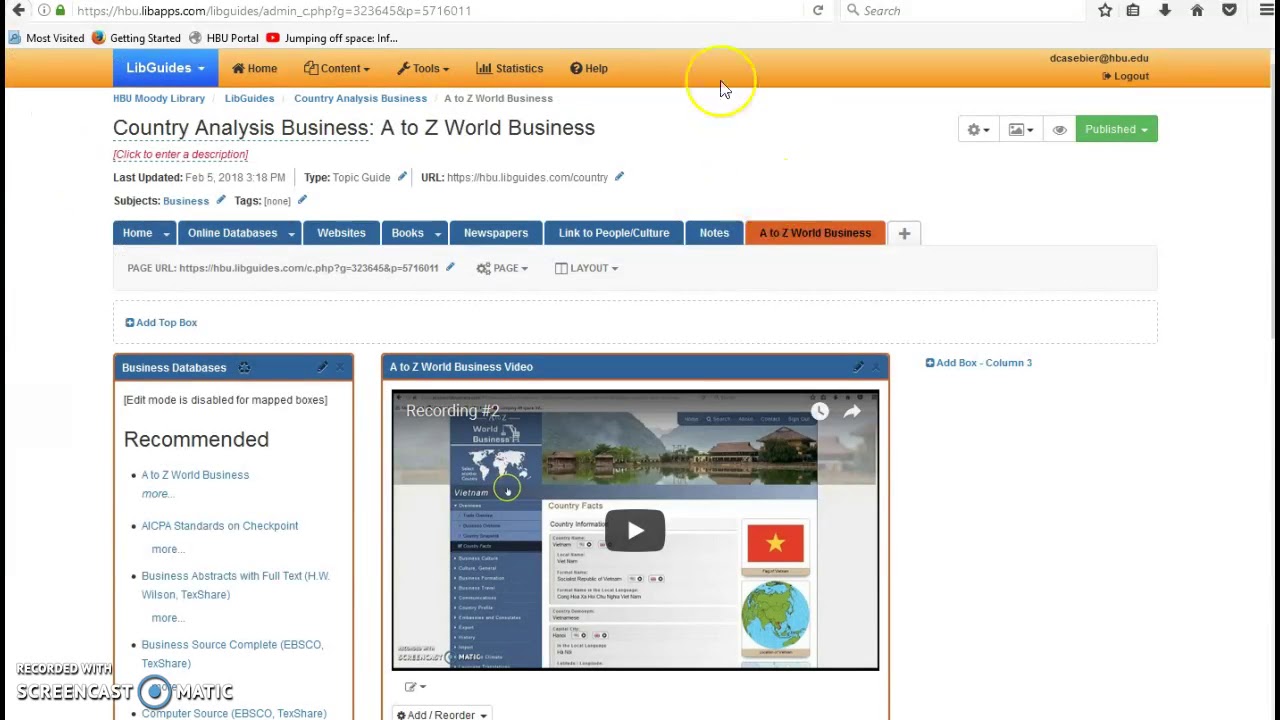Edit the page URL pencil icon
The width and height of the screenshot is (1280, 720).
tap(450, 268)
